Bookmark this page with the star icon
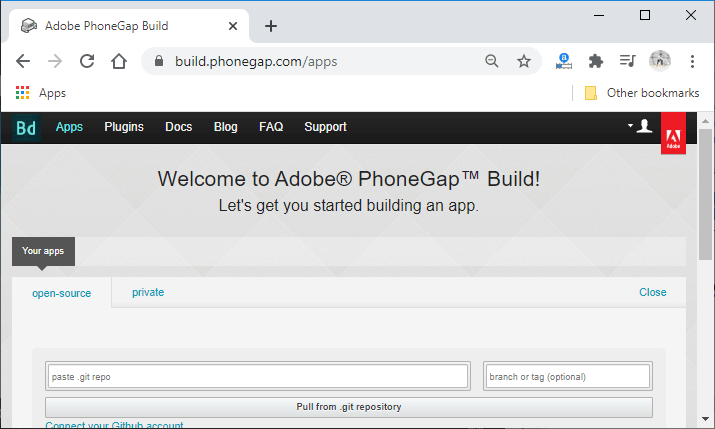 [523, 61]
